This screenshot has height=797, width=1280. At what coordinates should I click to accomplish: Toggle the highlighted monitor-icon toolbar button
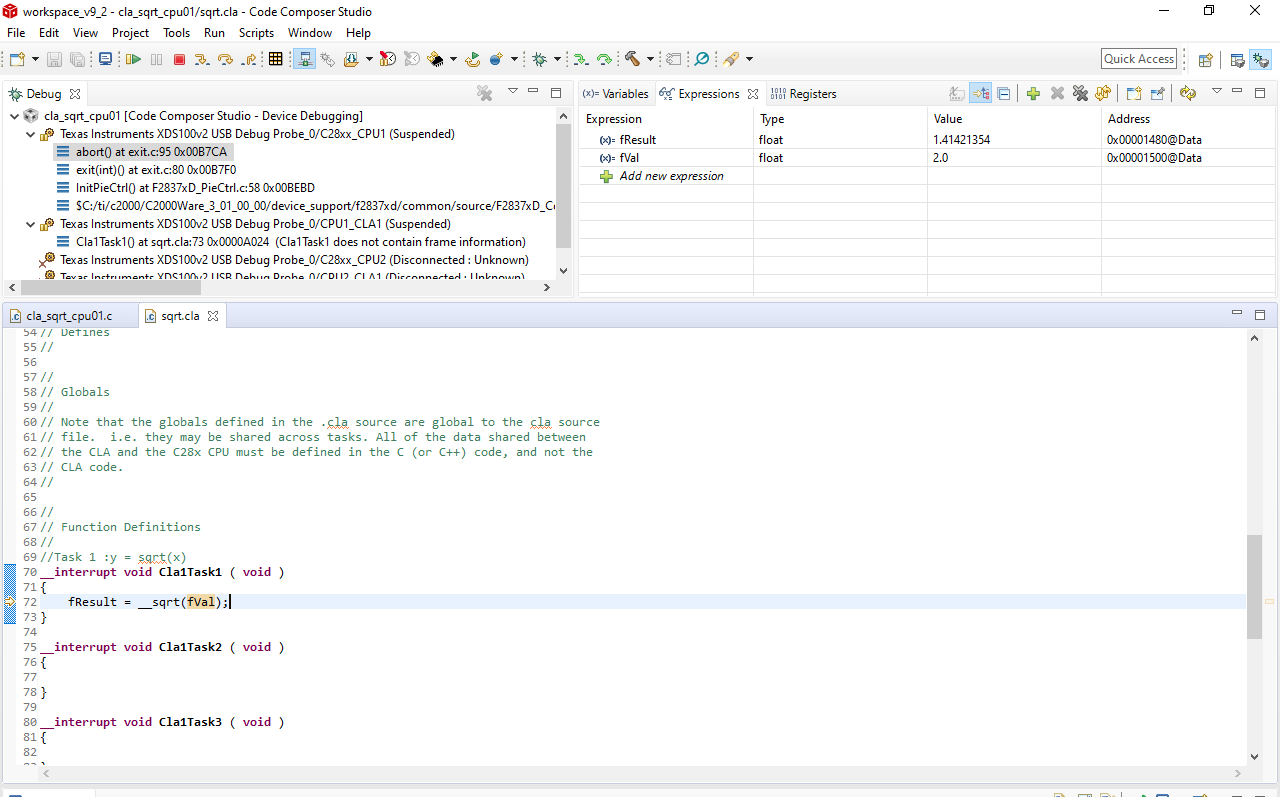coord(305,60)
